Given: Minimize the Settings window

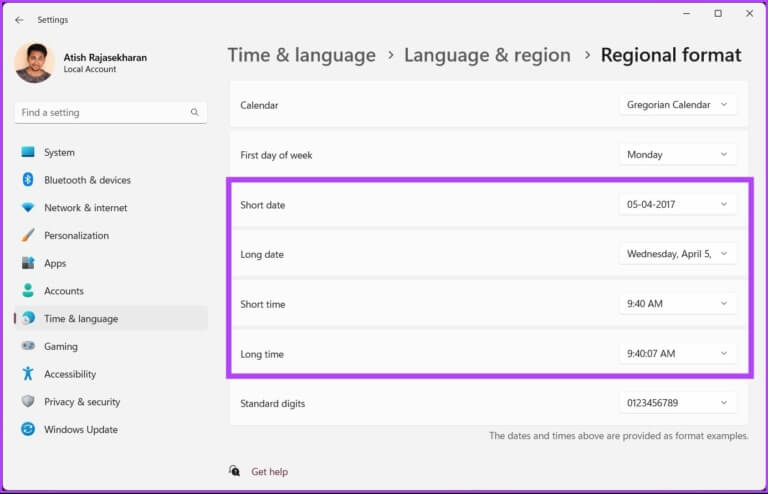Looking at the screenshot, I should coord(687,14).
